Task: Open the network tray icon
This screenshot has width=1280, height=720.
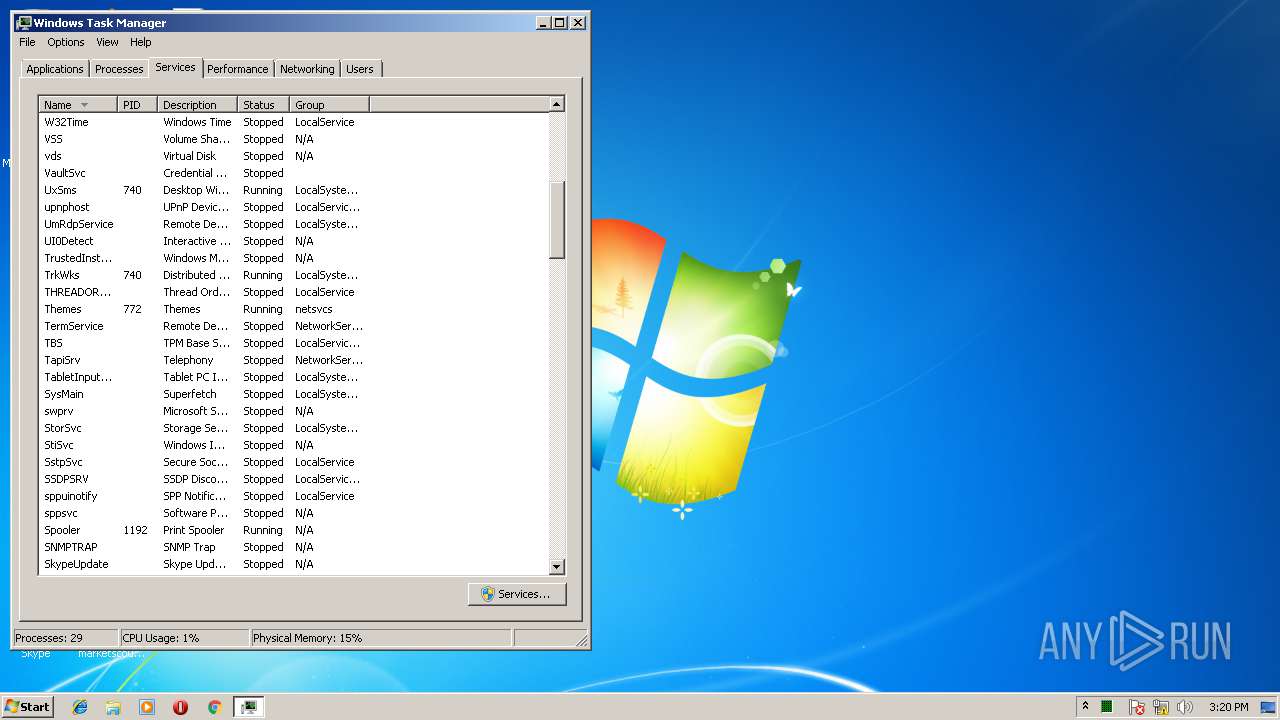Action: 1161,707
